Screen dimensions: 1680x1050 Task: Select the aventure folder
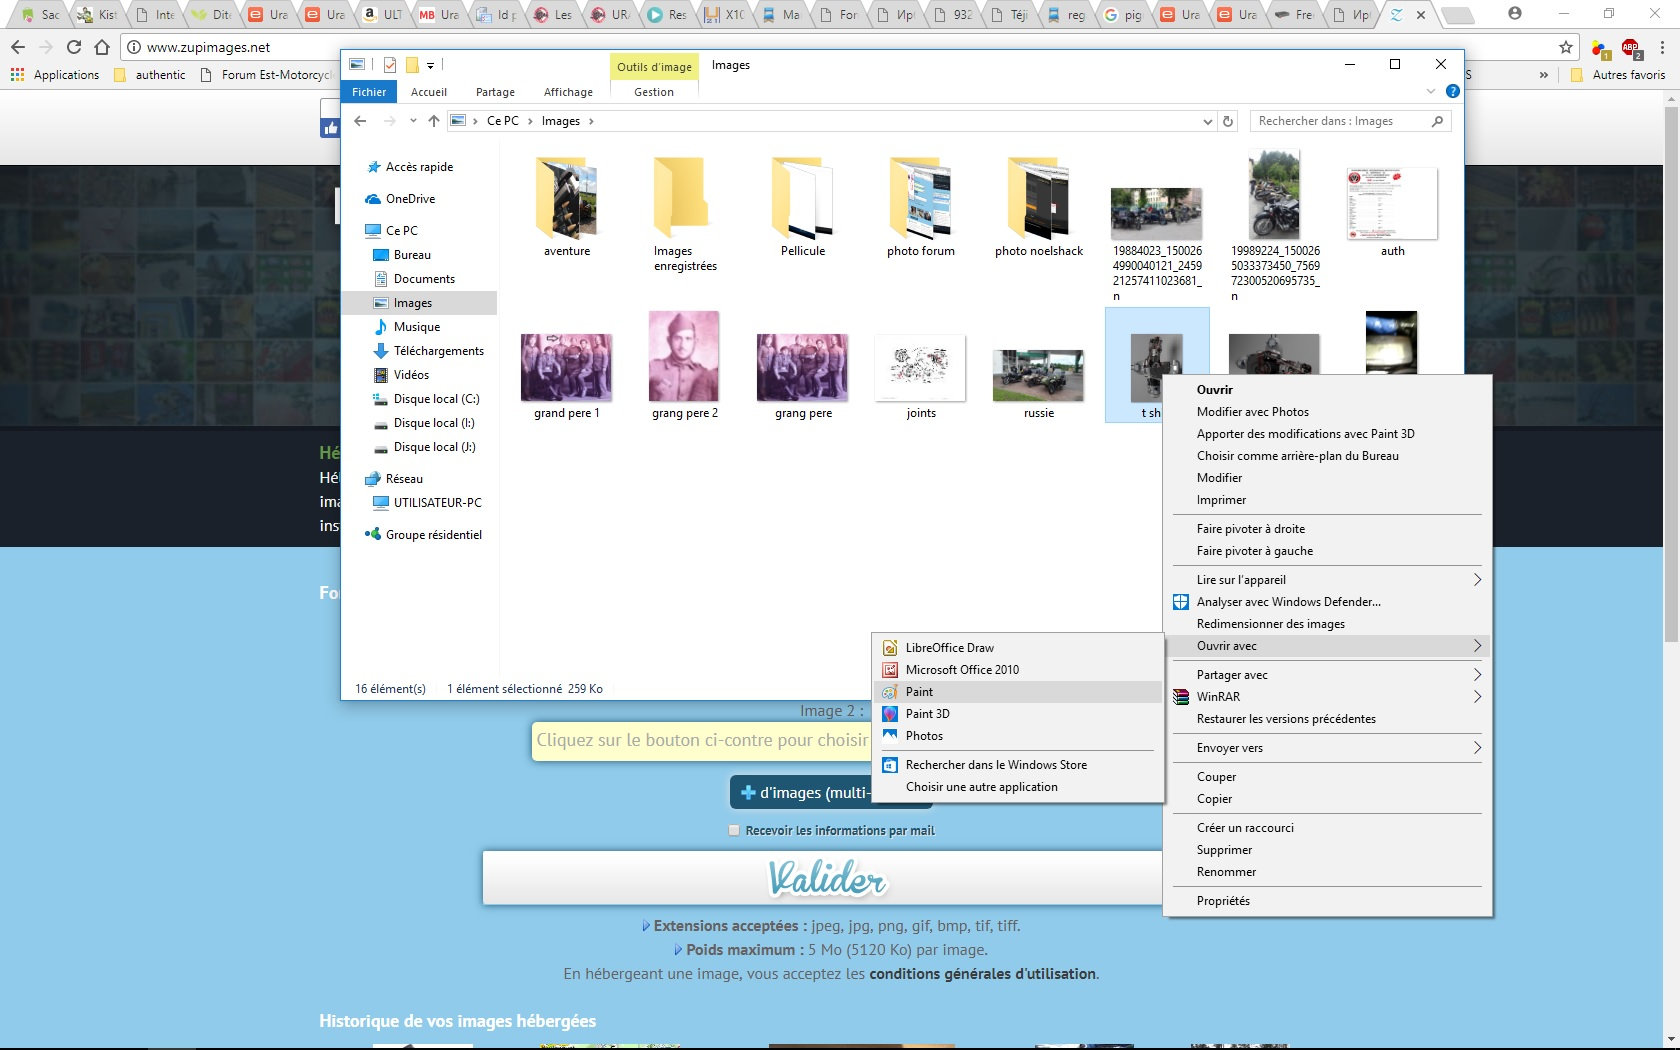(x=567, y=206)
